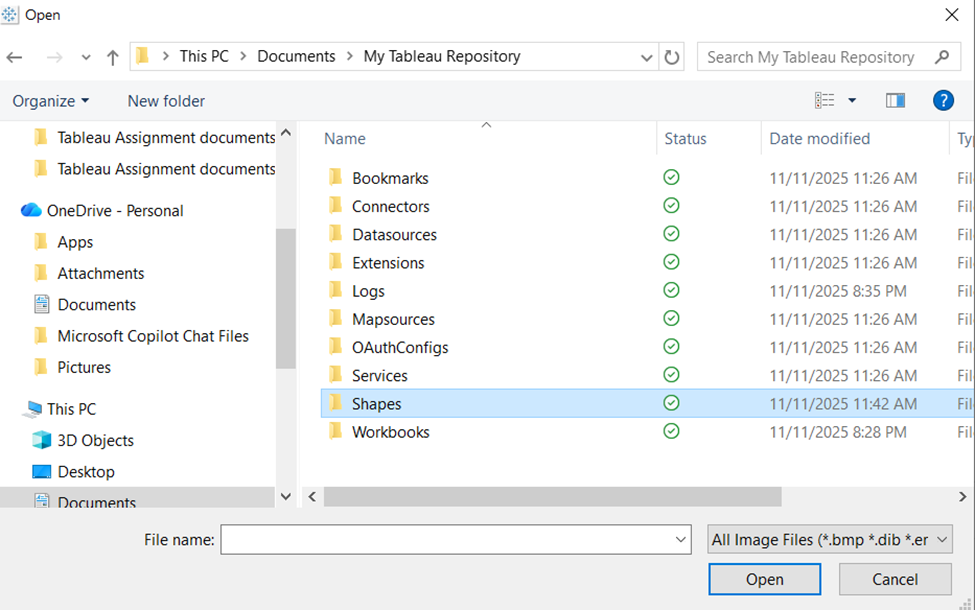Click the File name input field
This screenshot has height=610, width=975.
[446, 540]
